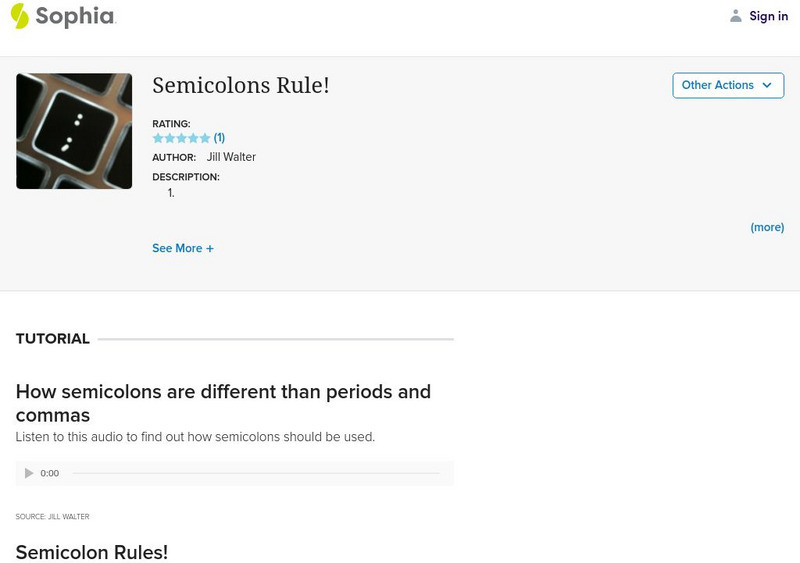Expand the description with (more) link

coord(767,227)
